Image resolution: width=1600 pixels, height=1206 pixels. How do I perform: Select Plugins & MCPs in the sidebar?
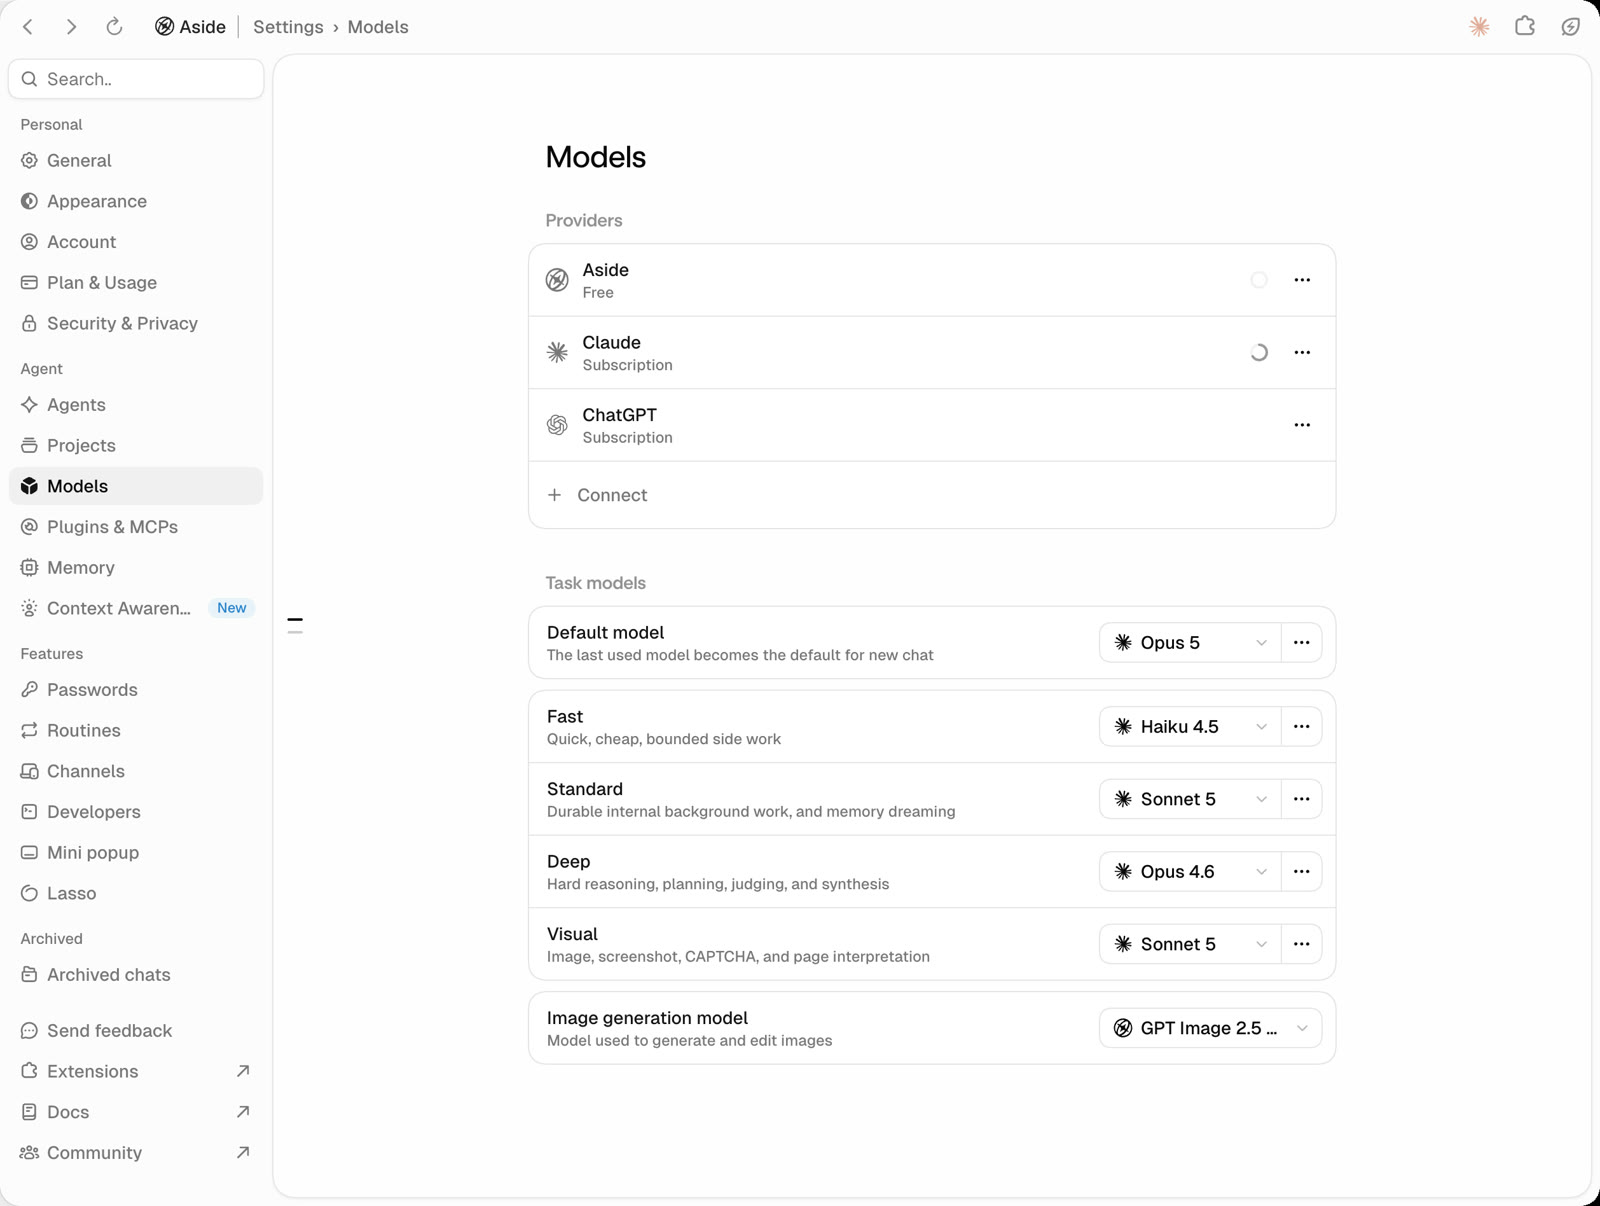tap(136, 527)
